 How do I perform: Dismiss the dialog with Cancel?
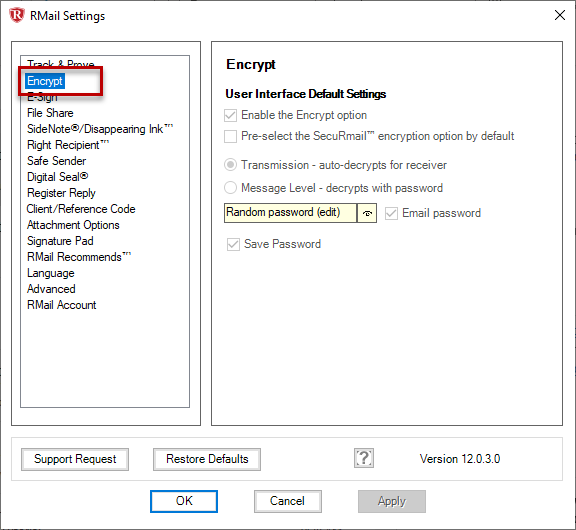pos(288,501)
